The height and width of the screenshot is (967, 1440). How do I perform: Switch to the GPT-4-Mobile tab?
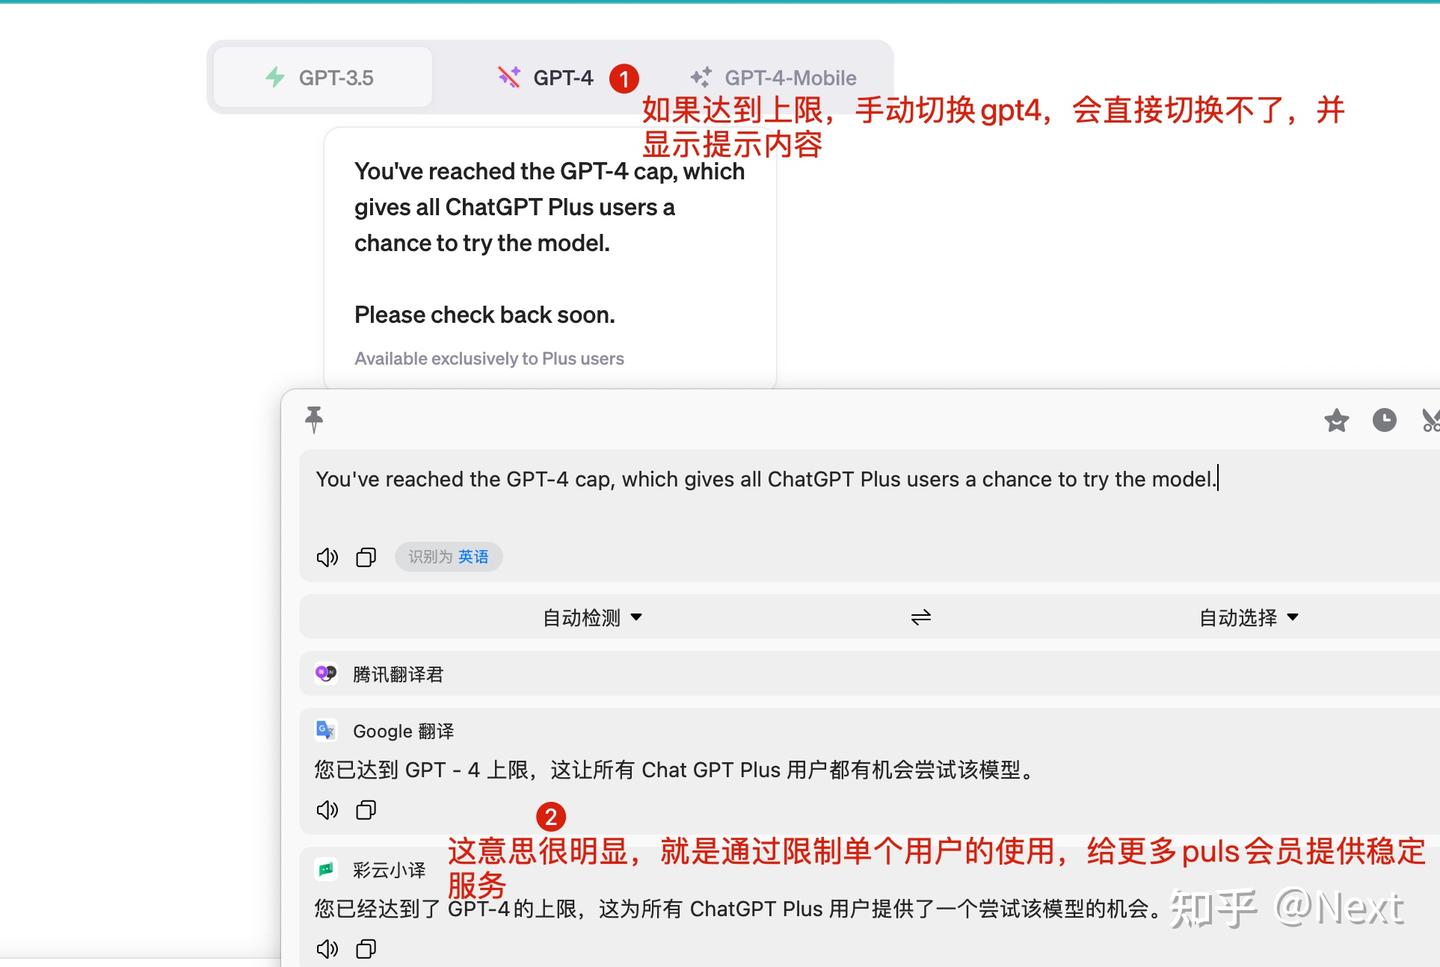pos(772,77)
